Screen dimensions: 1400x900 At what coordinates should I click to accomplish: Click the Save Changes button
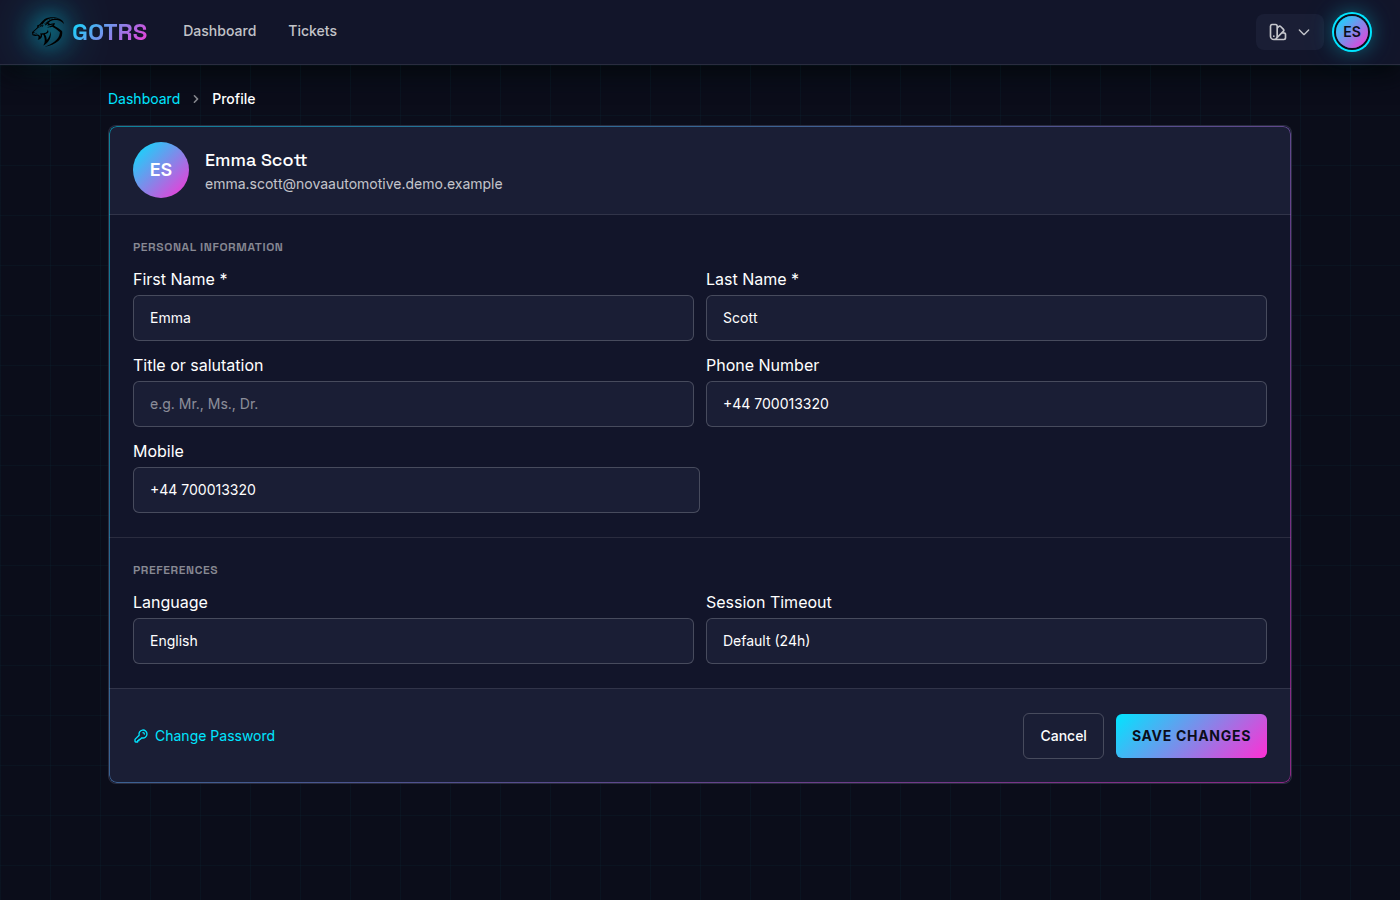tap(1191, 735)
